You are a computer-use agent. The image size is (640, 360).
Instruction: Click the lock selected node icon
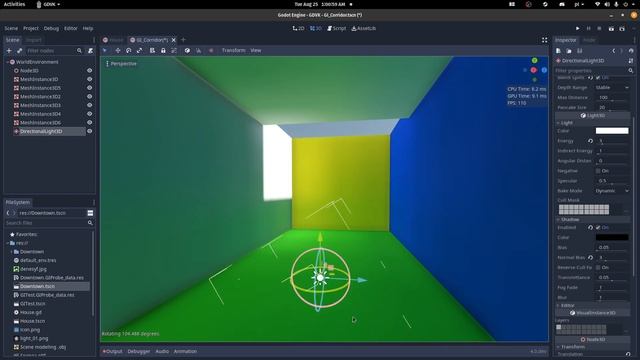[163, 51]
